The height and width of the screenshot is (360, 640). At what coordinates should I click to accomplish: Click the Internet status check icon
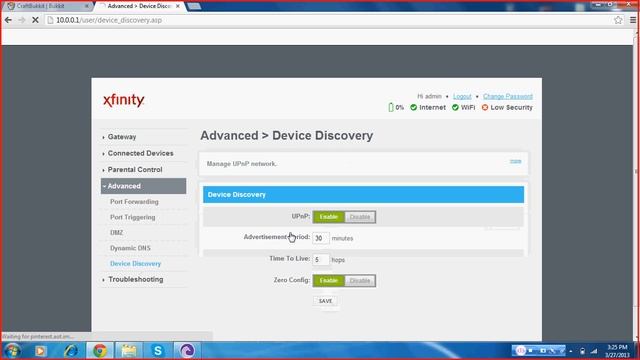click(413, 107)
